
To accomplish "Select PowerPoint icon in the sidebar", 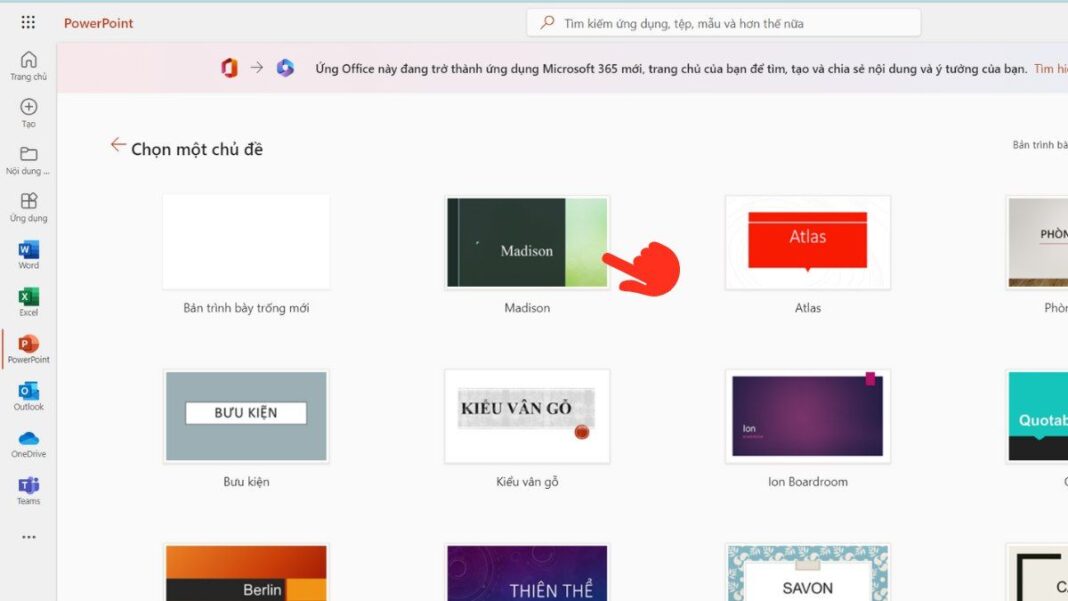I will (x=29, y=343).
